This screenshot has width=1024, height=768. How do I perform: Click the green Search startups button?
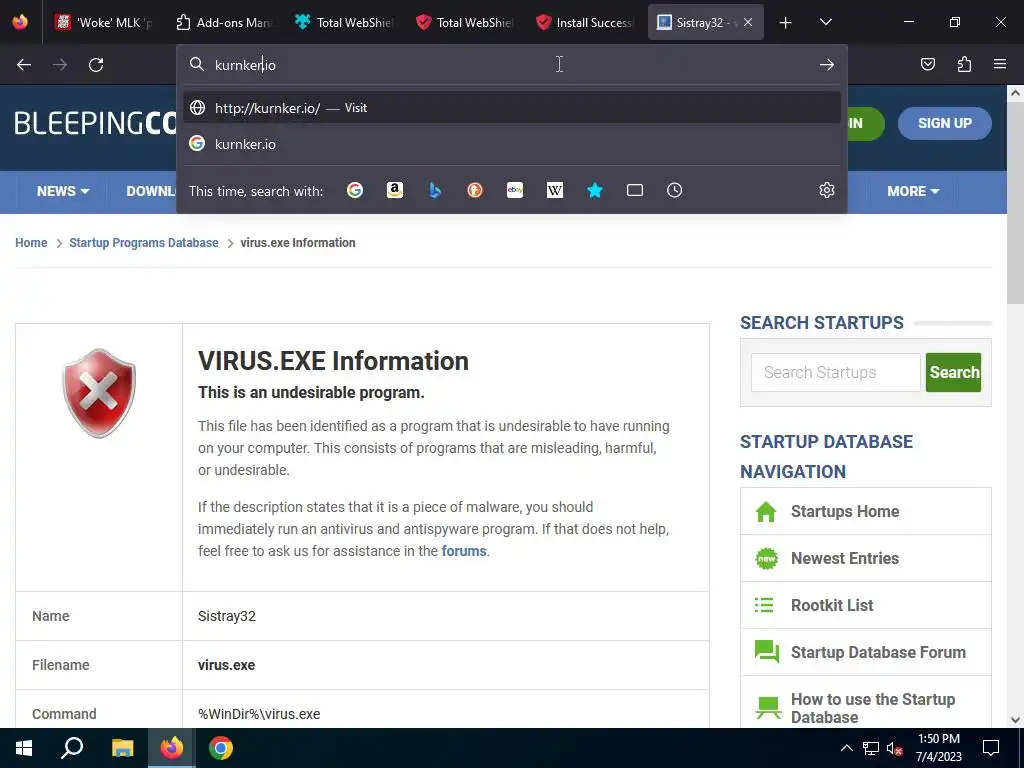(x=953, y=372)
